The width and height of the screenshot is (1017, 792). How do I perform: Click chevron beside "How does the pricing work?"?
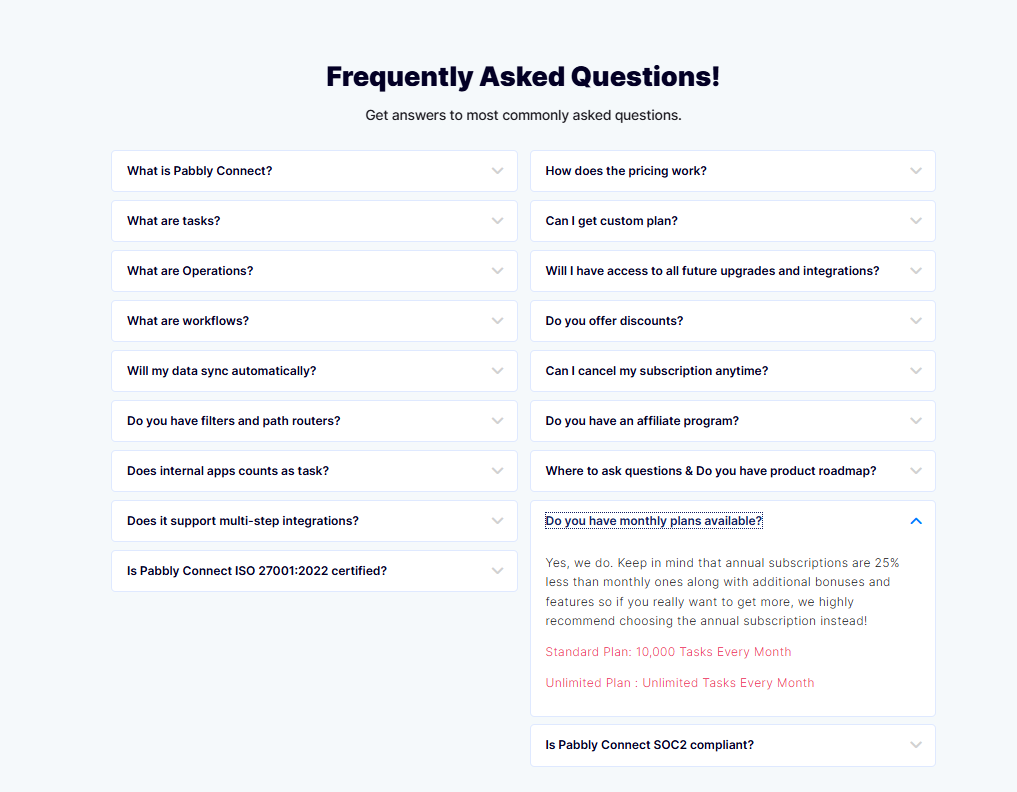click(x=916, y=171)
